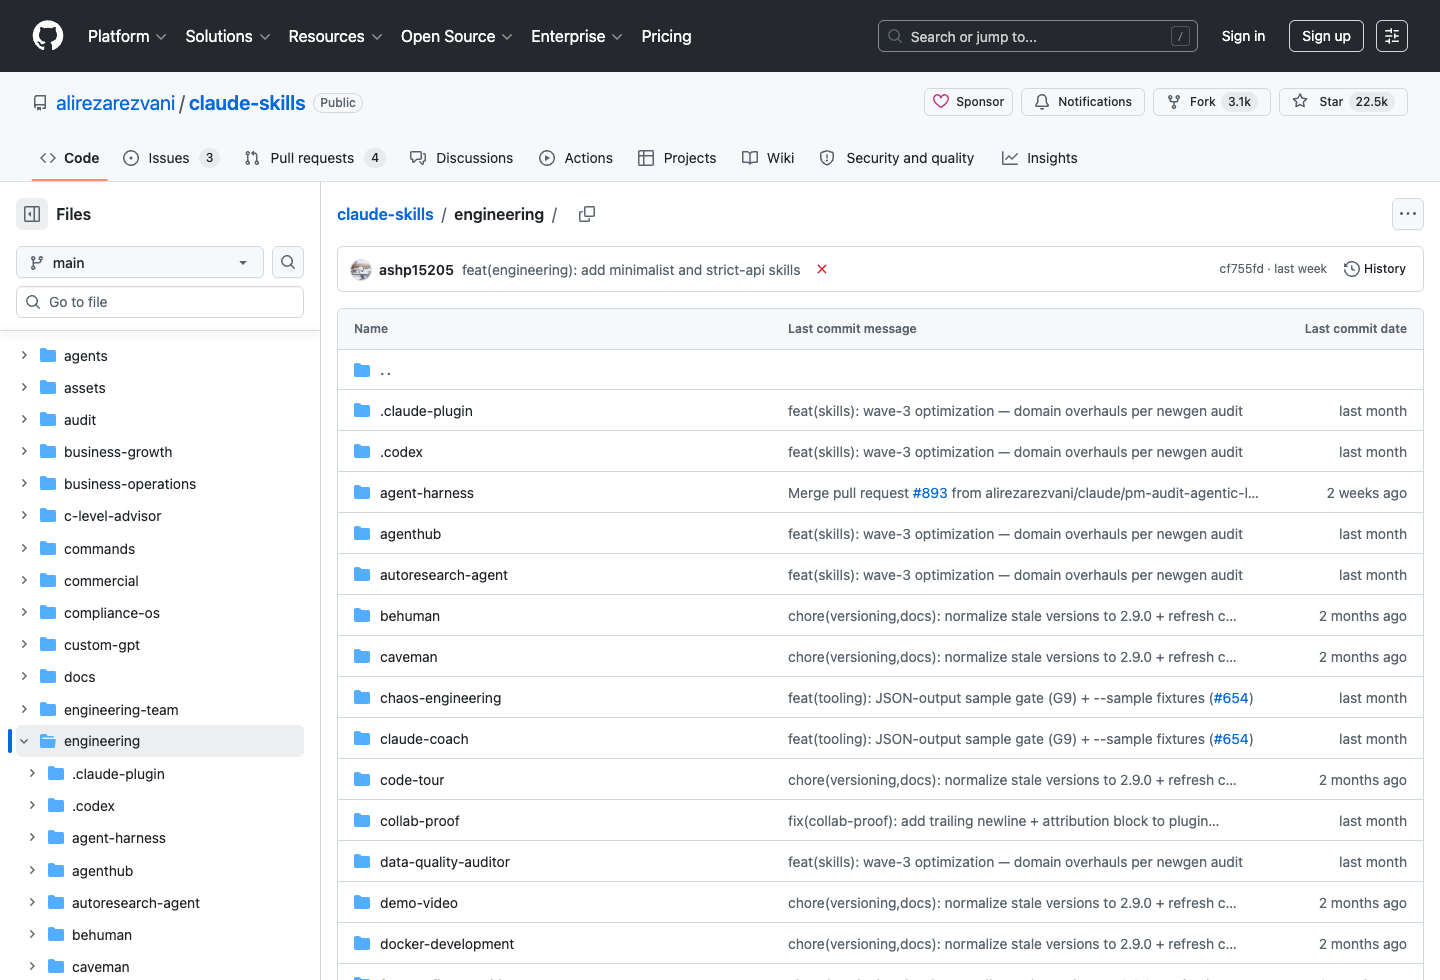
Task: Open alirezarezvani owner profile link
Action: pyautogui.click(x=115, y=103)
